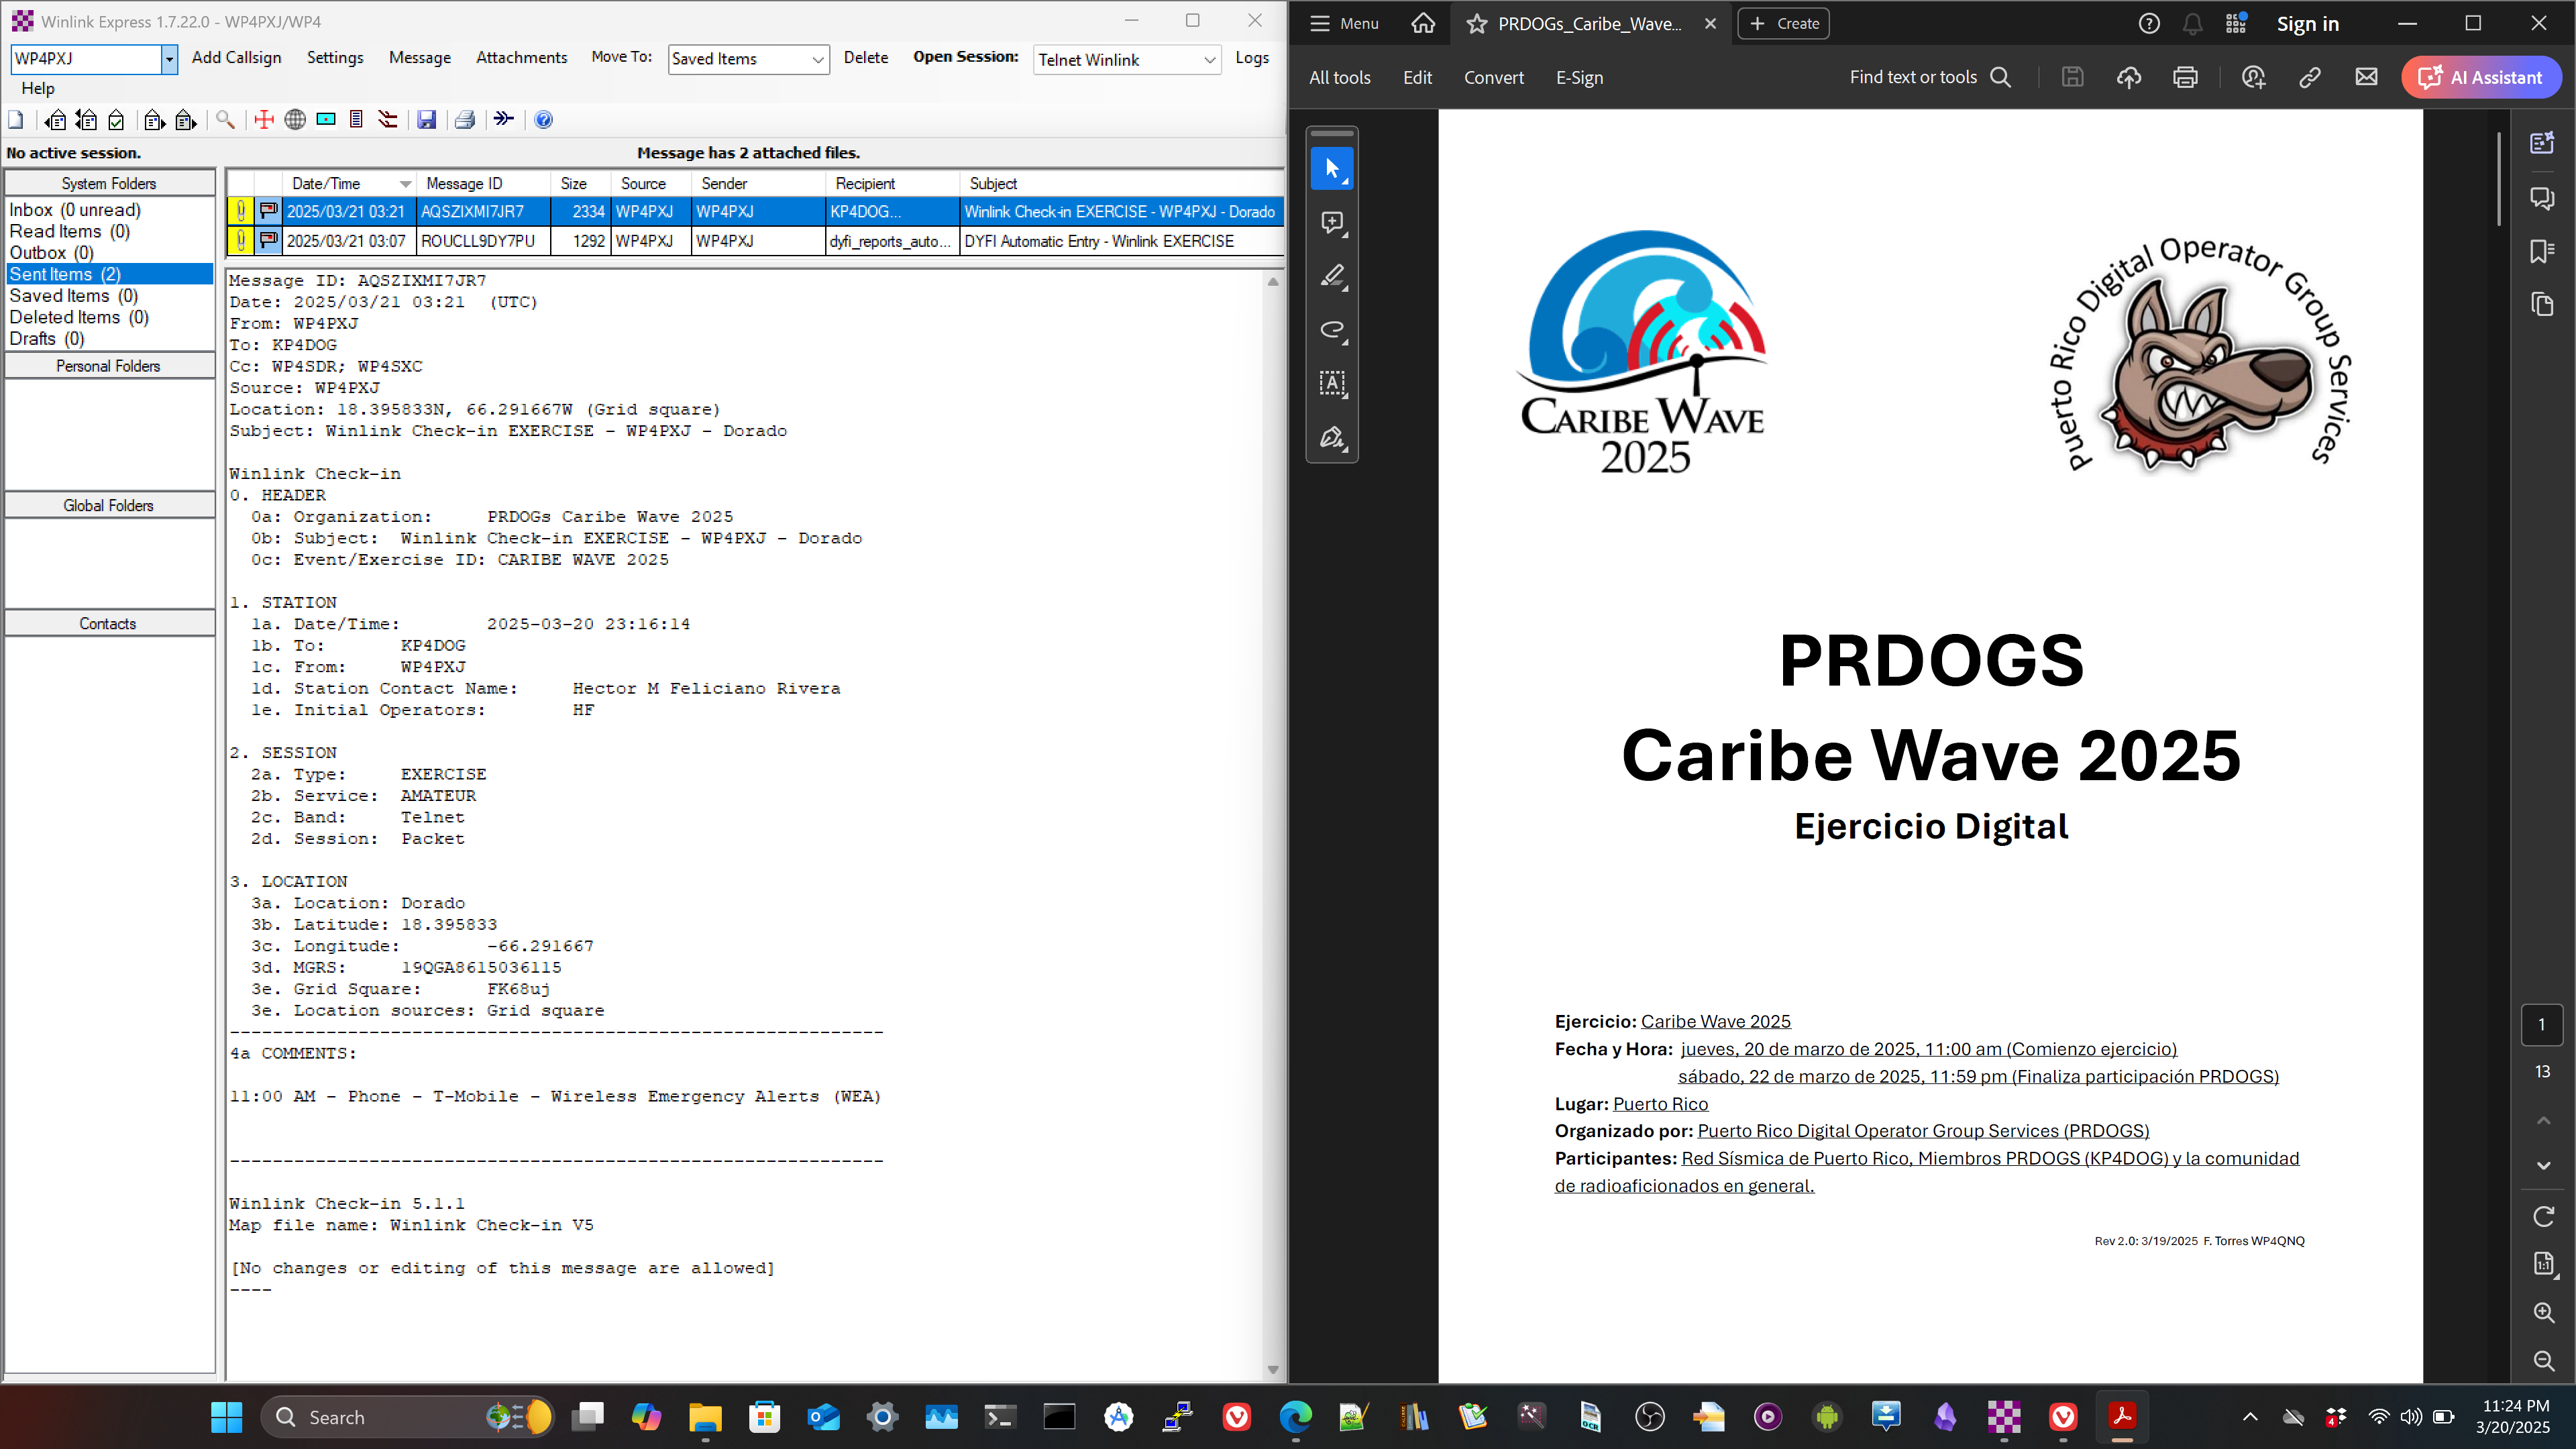2576x1449 pixels.
Task: Click the cyan rectangle map icon in Winlink
Action: pos(326,120)
